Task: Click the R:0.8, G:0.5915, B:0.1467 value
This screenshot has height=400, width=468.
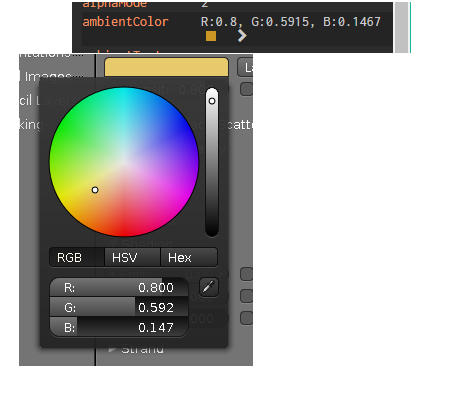Action: (291, 22)
